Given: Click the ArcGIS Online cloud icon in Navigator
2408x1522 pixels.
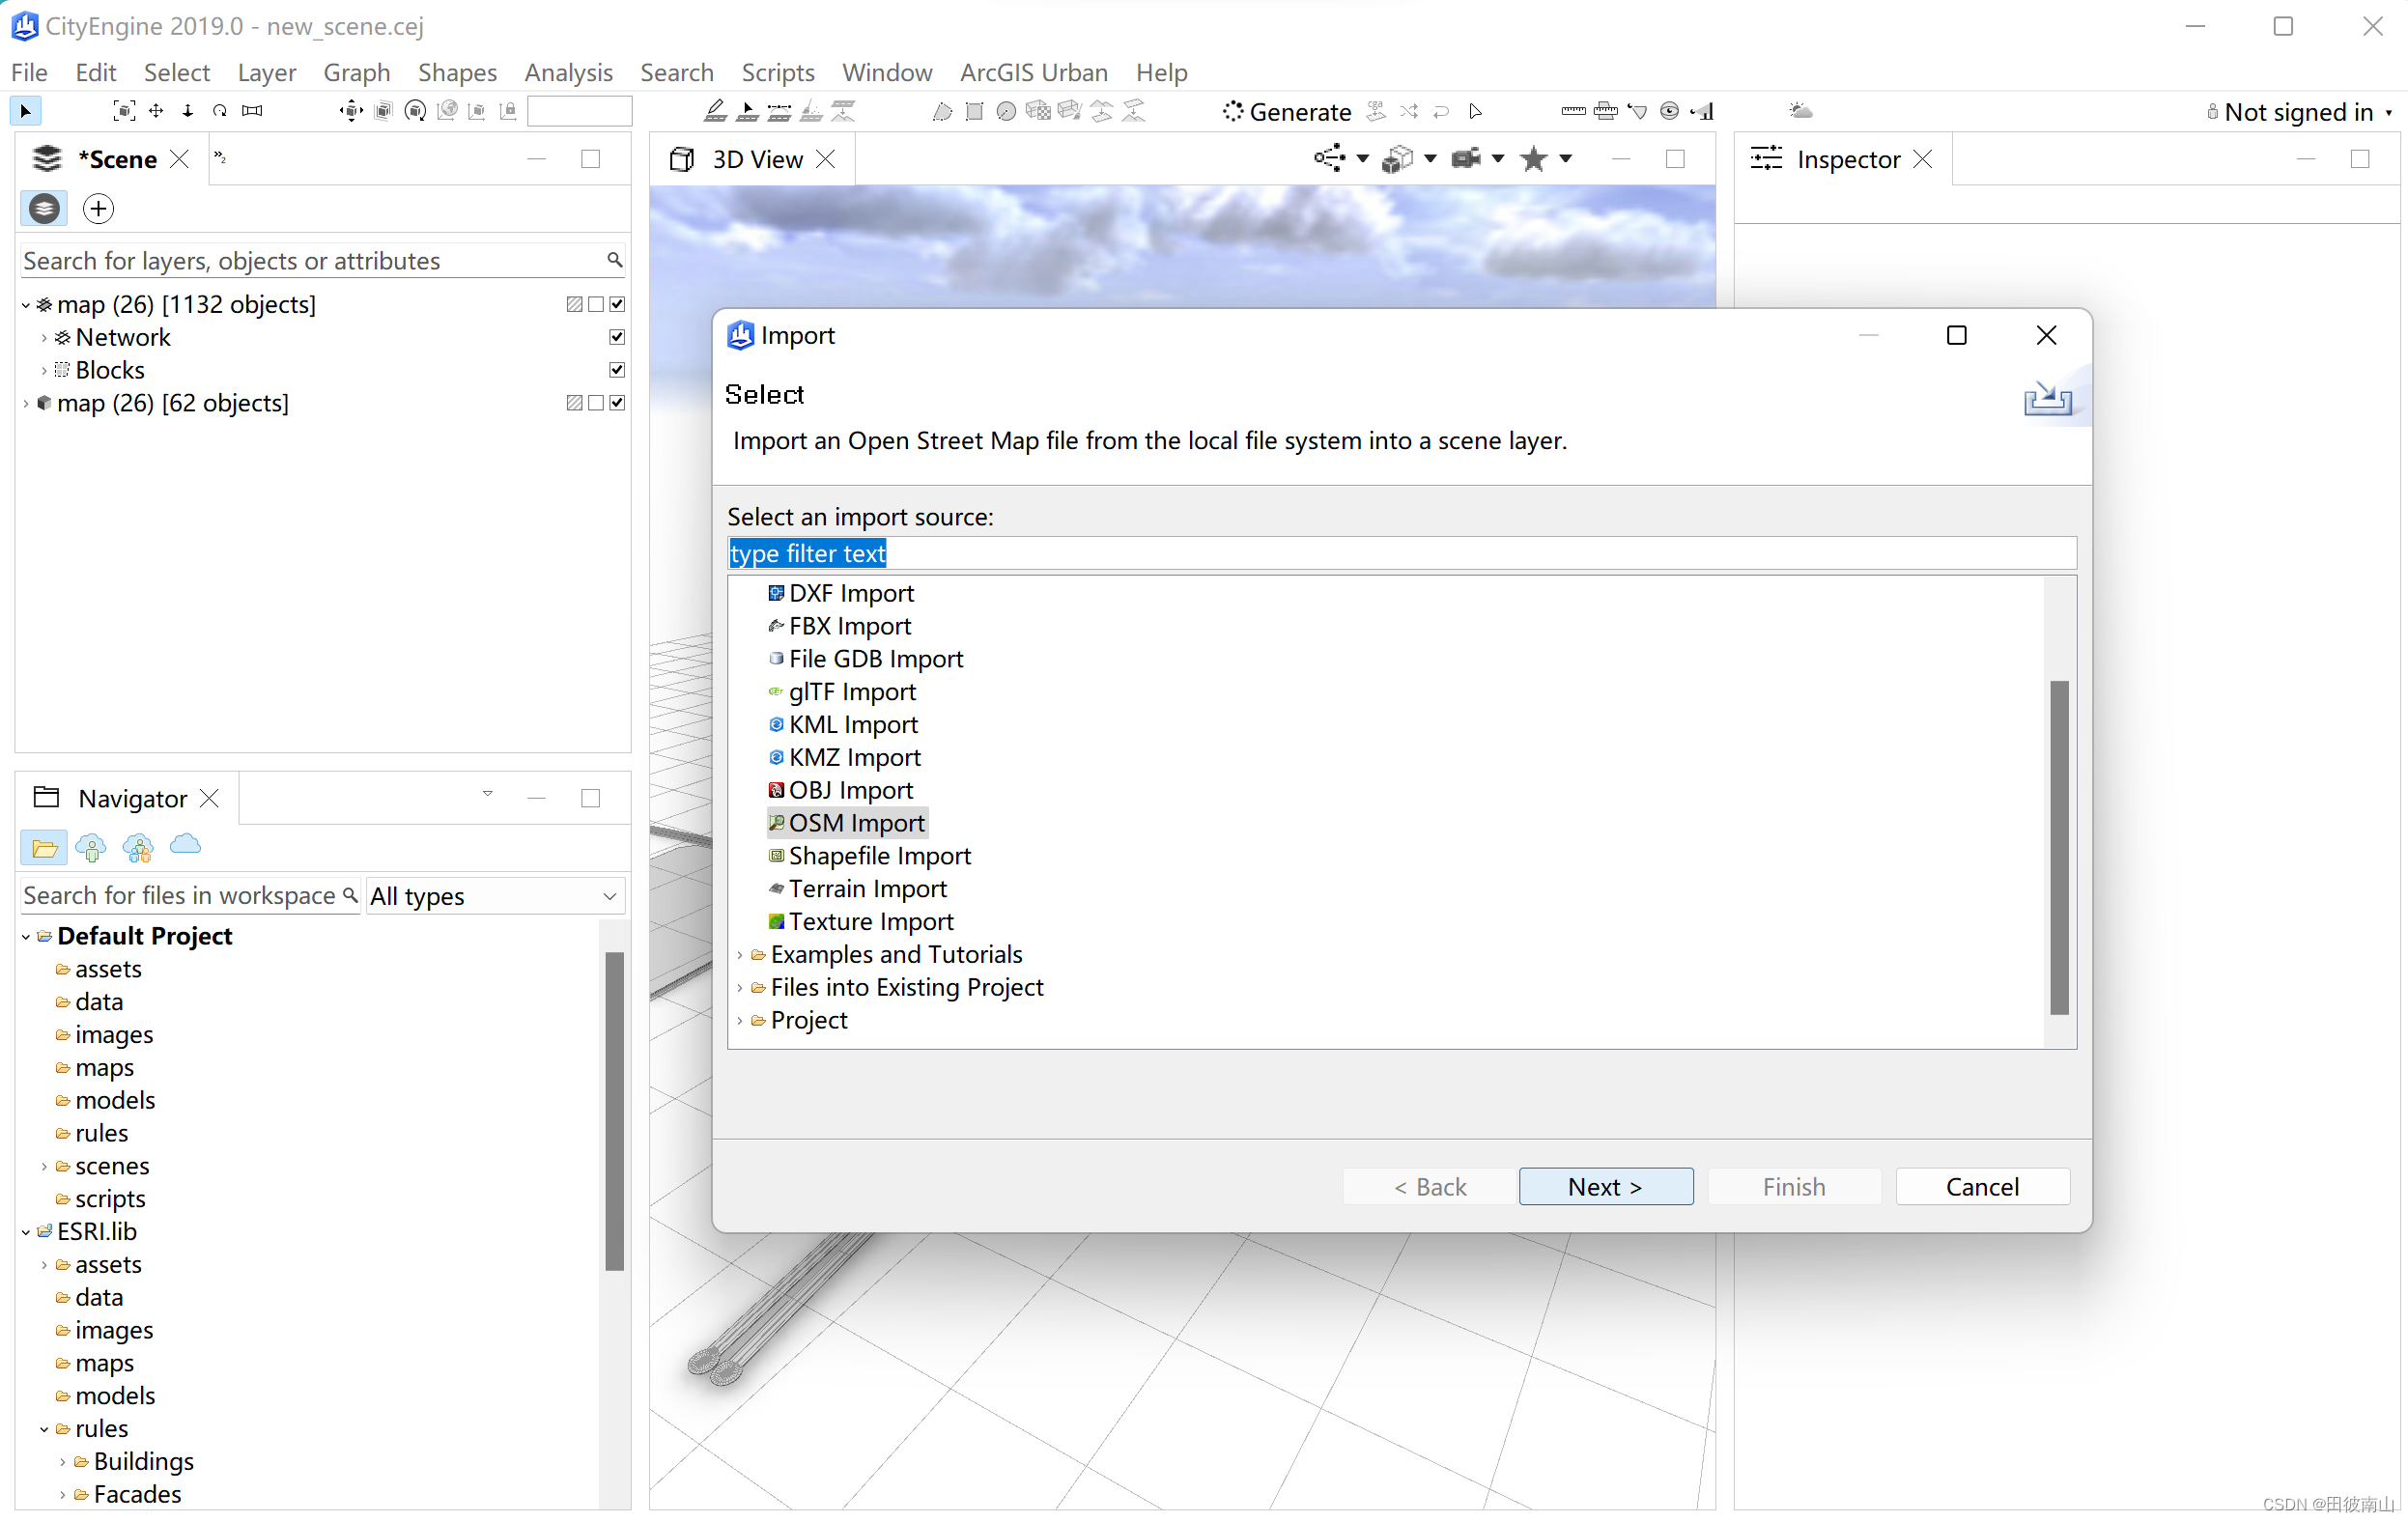Looking at the screenshot, I should pyautogui.click(x=185, y=846).
